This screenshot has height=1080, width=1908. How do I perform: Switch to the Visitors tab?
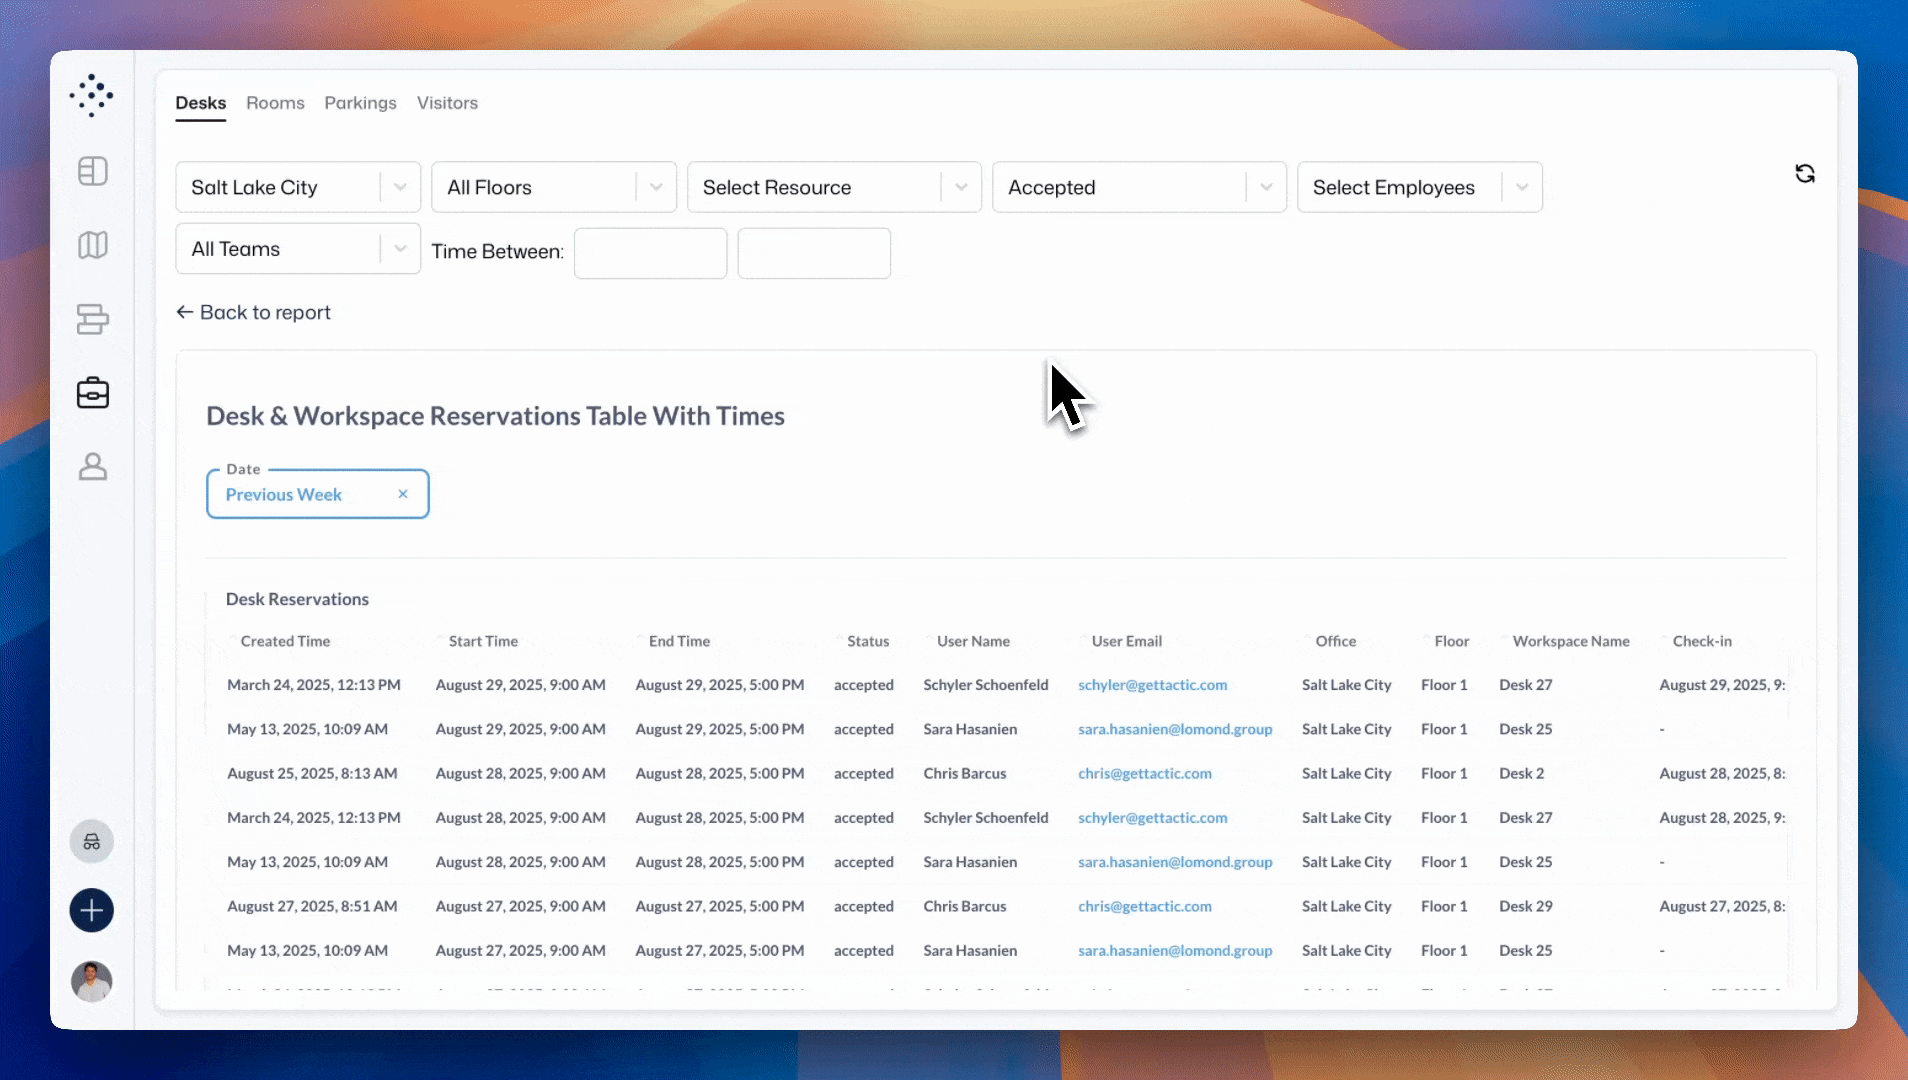coord(447,103)
